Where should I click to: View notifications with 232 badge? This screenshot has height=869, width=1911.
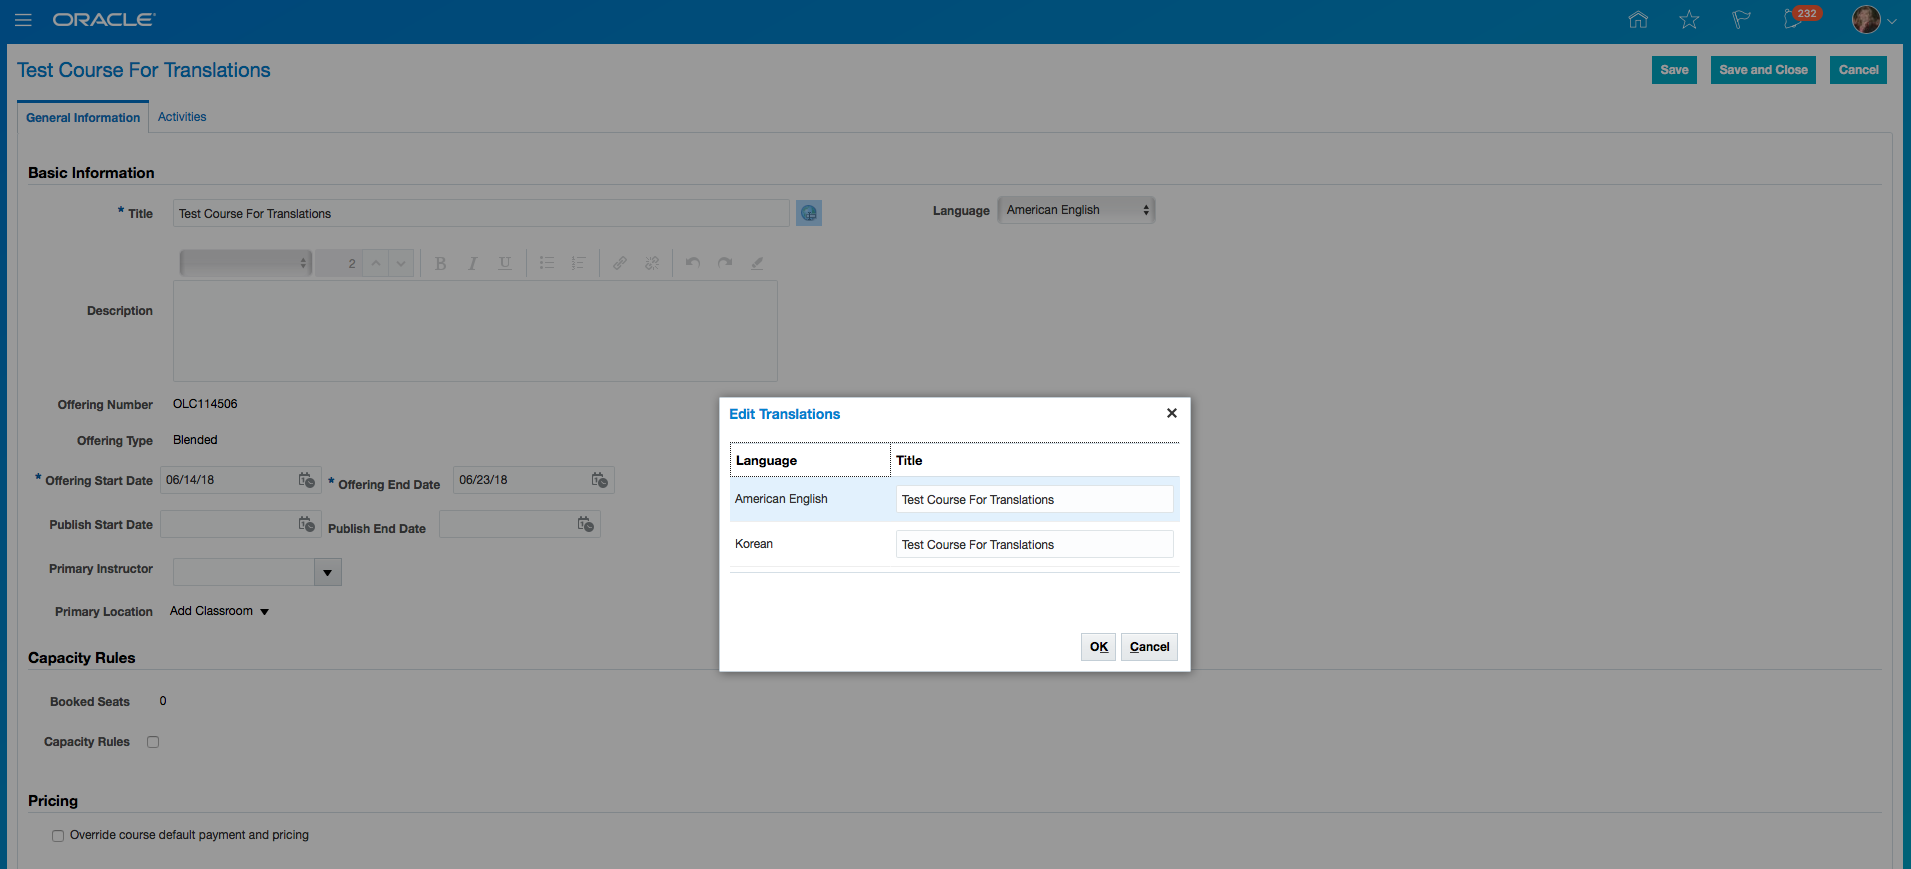pyautogui.click(x=1795, y=19)
